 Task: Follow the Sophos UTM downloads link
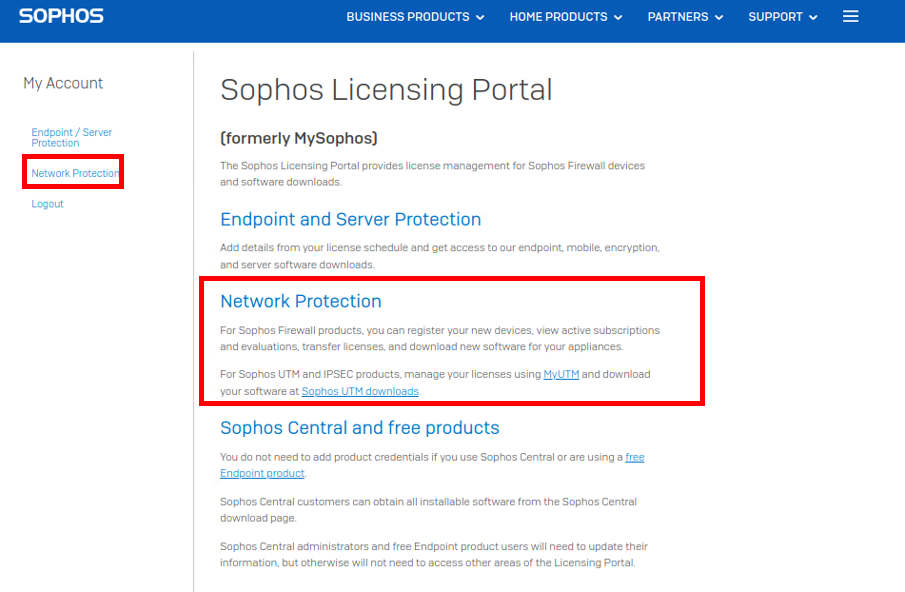(x=360, y=391)
